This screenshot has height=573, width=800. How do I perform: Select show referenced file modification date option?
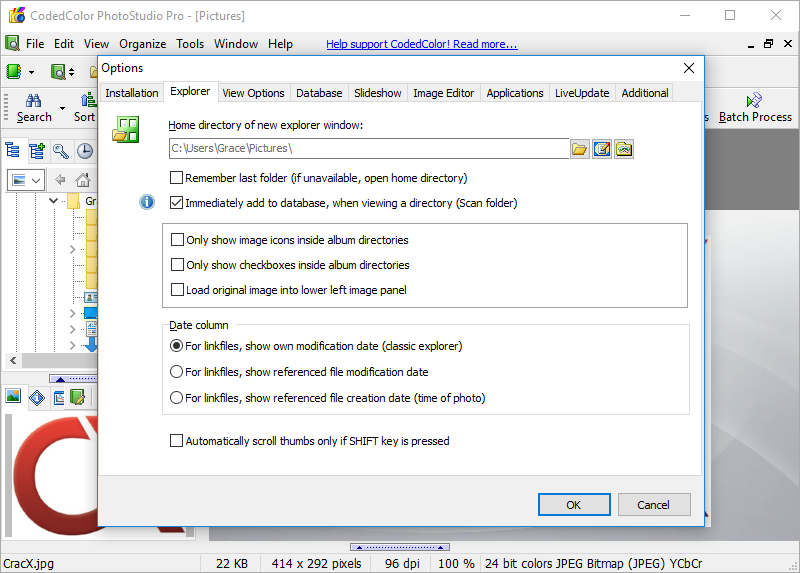click(x=176, y=372)
